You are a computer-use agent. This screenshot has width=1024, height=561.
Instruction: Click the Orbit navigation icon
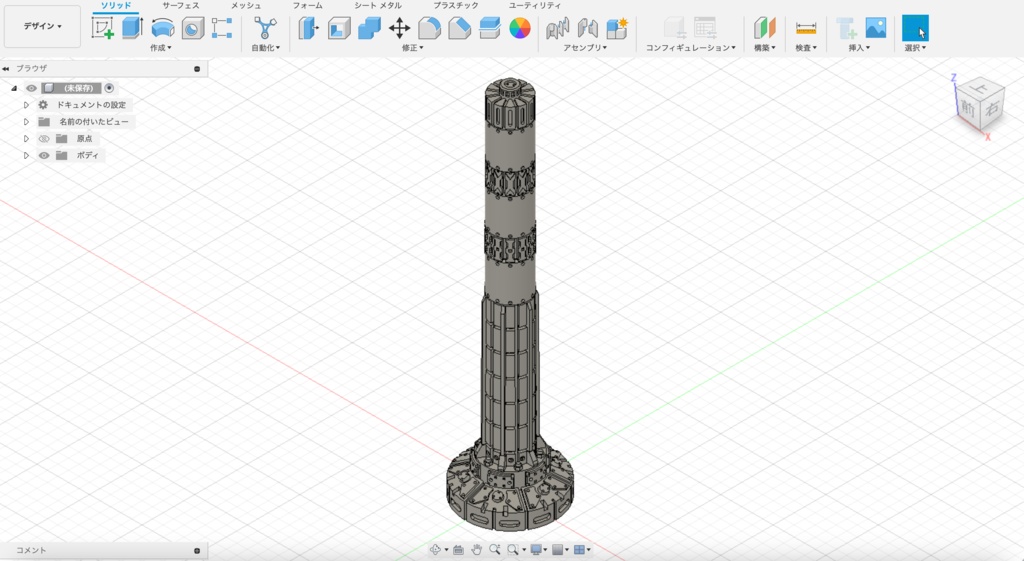(435, 550)
